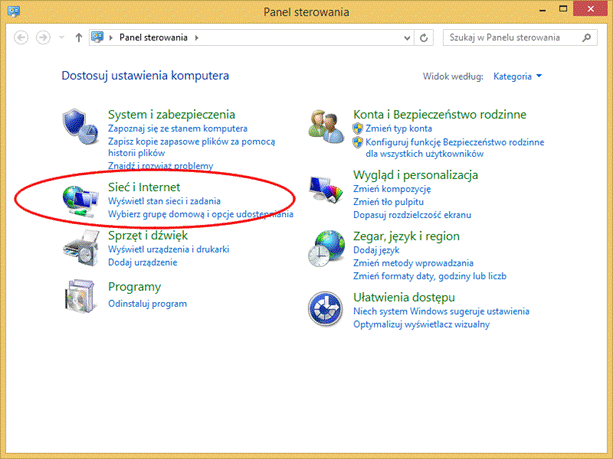Click Dodaj urządzenie link
The height and width of the screenshot is (459, 613).
tap(142, 262)
